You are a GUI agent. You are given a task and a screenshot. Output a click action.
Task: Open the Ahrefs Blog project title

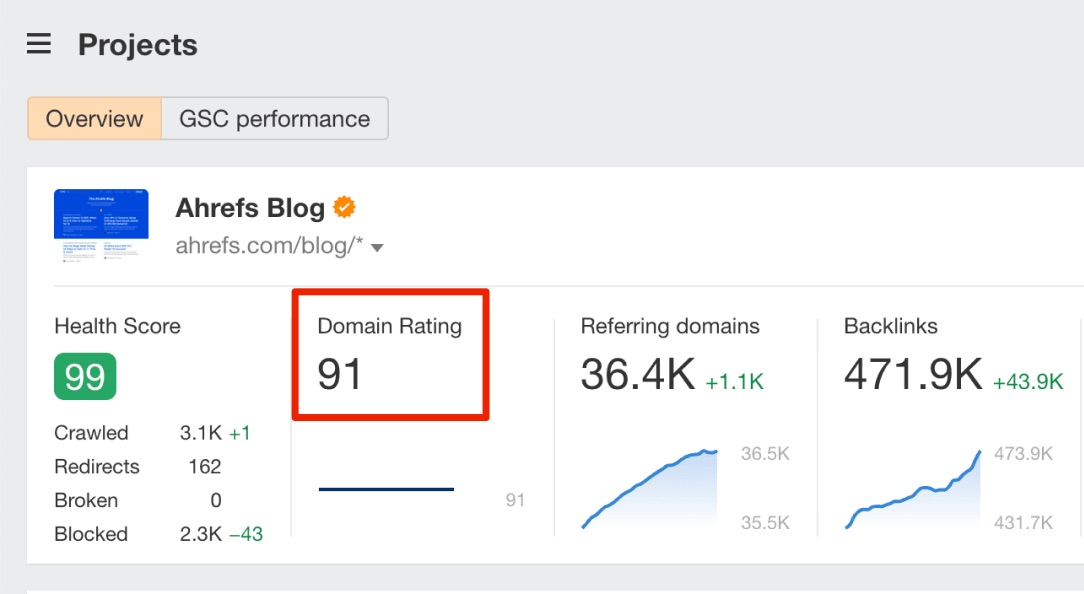click(x=250, y=208)
